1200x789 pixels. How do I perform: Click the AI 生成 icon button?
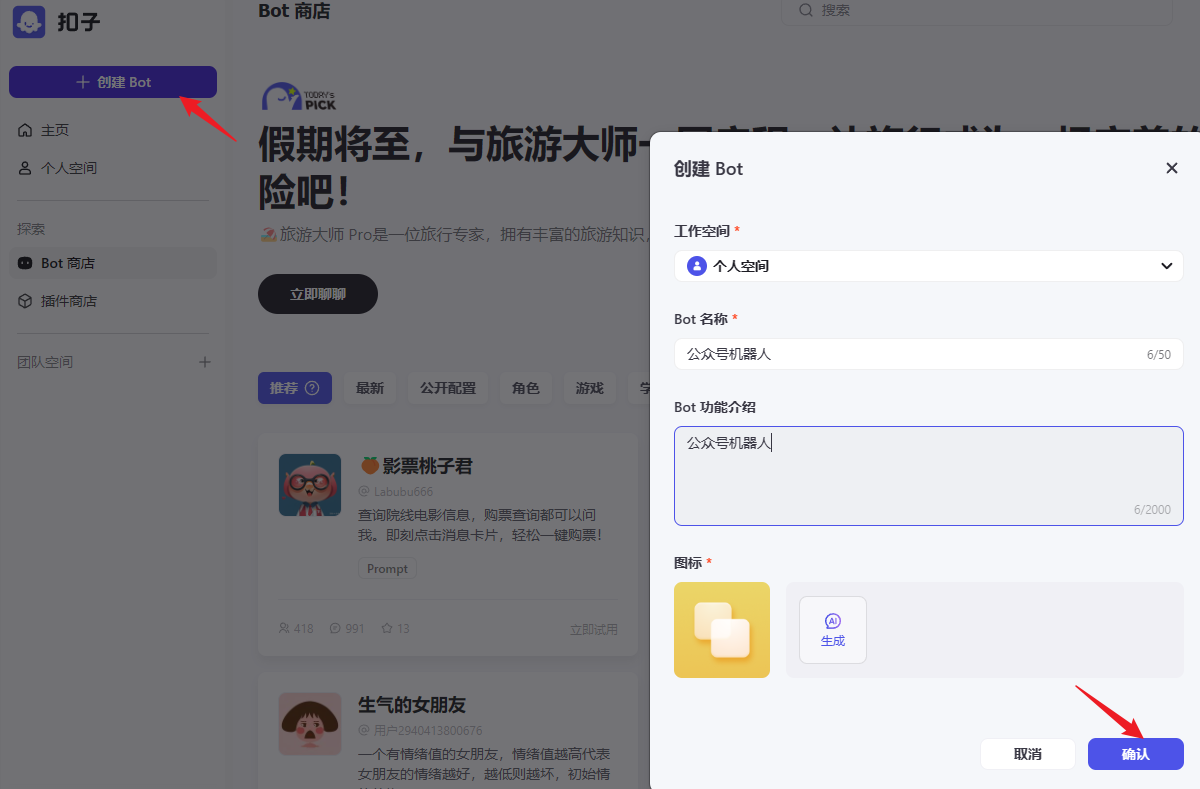[x=833, y=630]
